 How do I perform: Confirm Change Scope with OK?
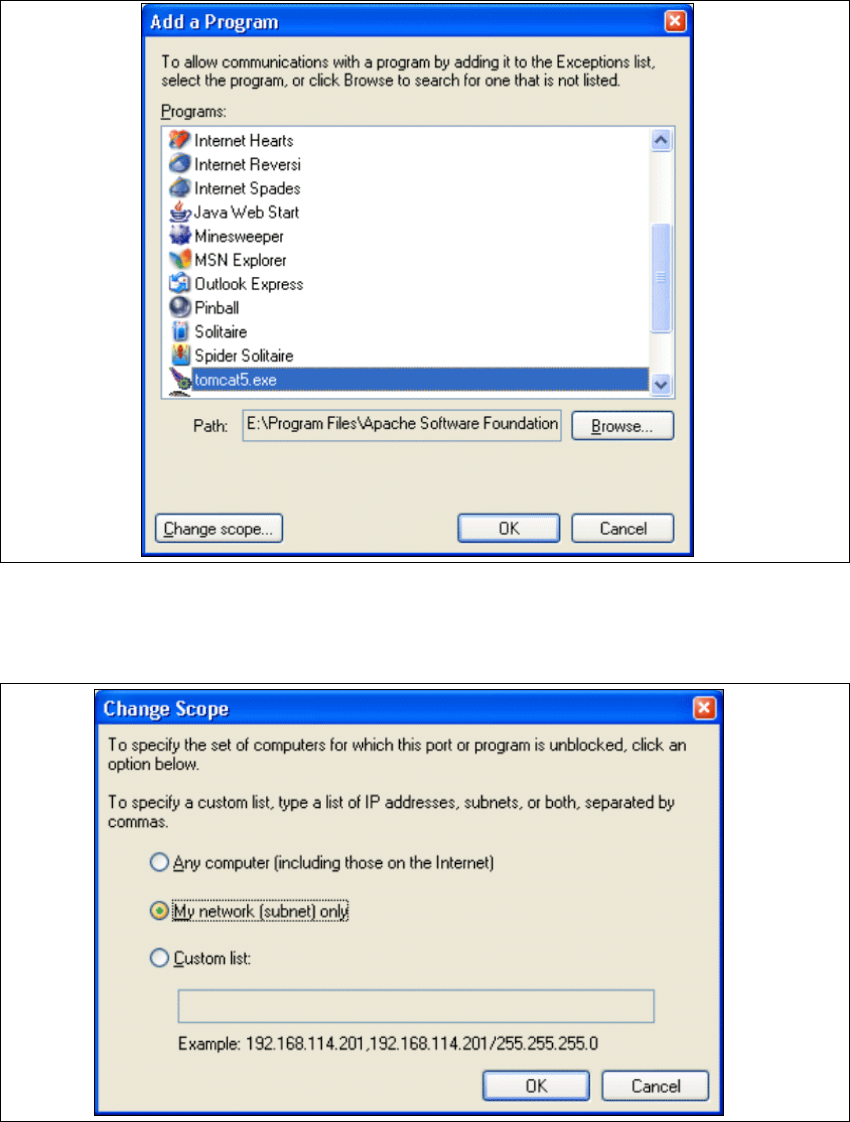click(536, 1086)
